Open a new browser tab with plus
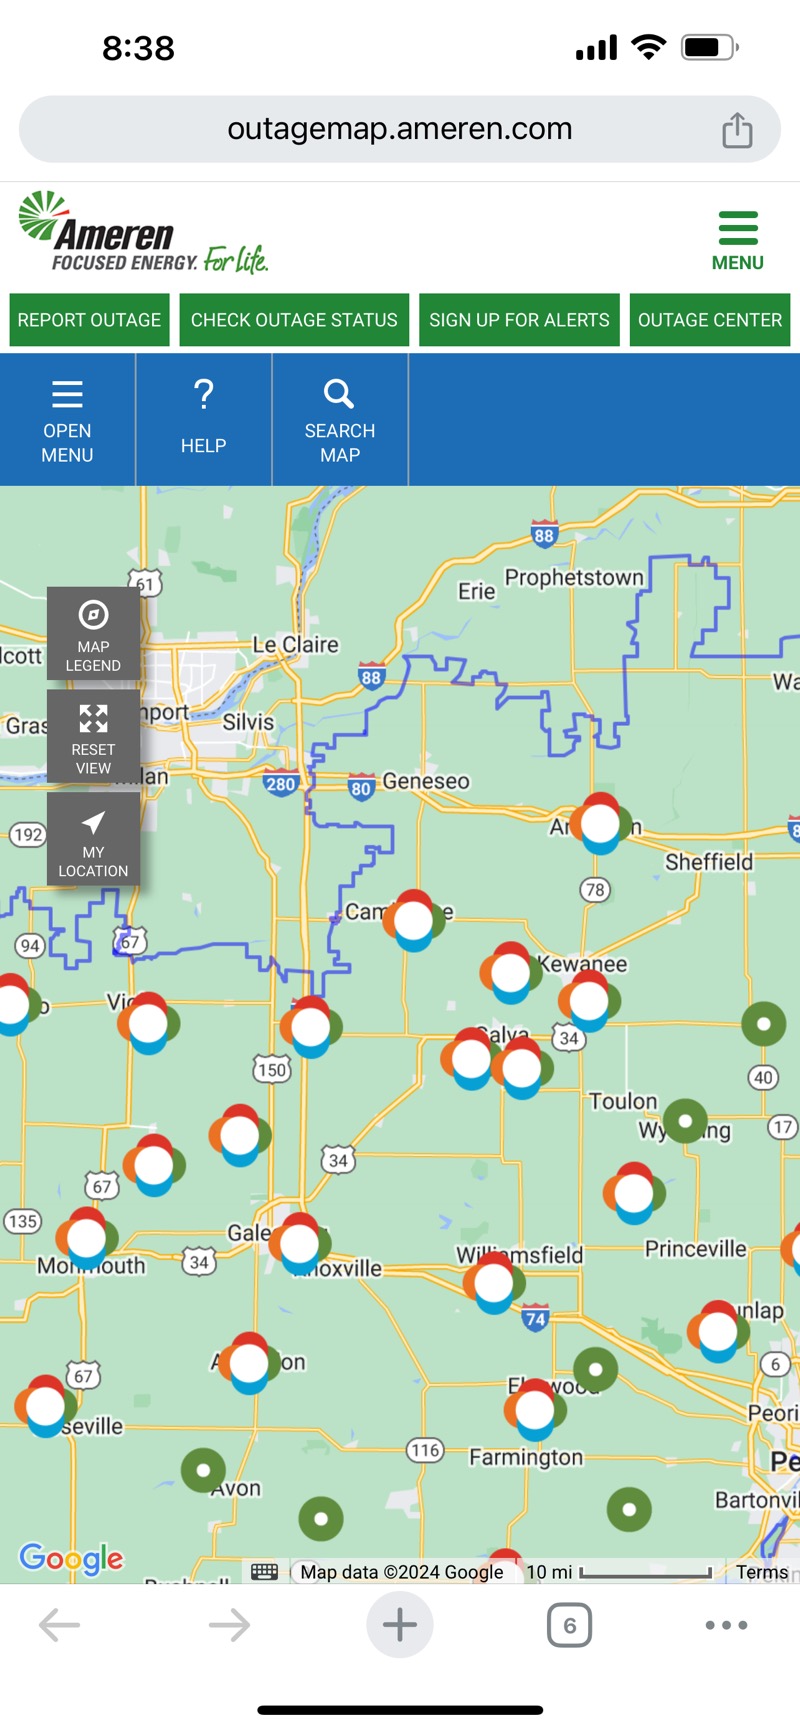 click(399, 1625)
